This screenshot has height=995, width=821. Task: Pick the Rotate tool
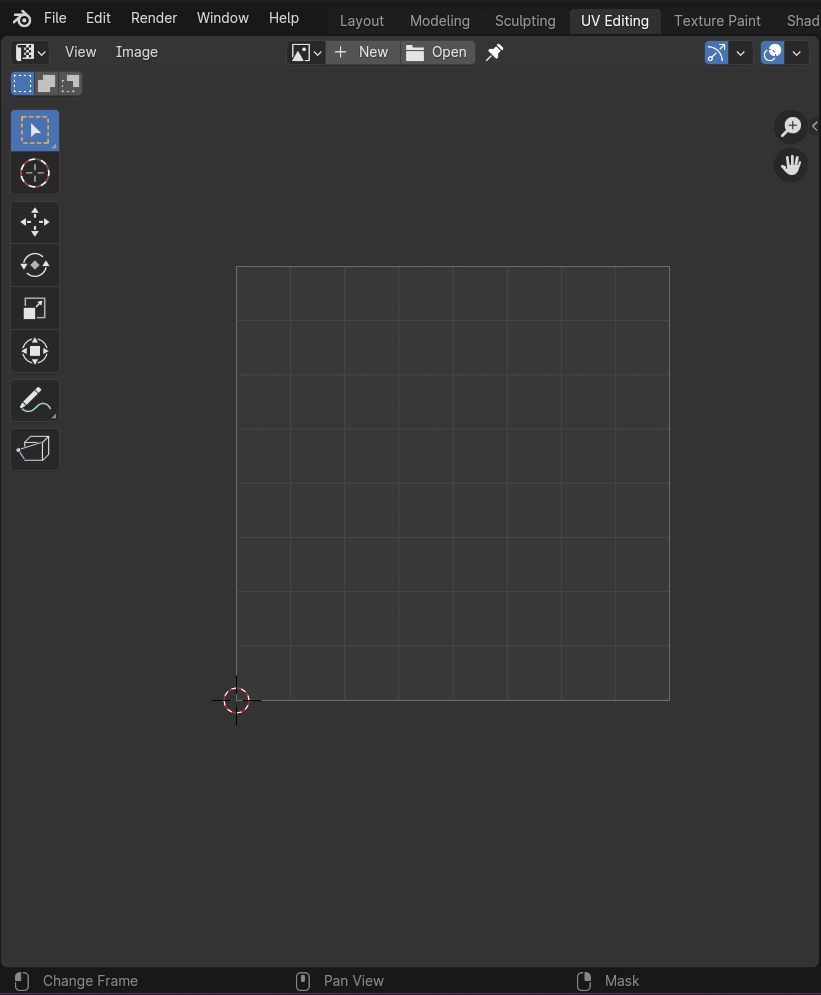pyautogui.click(x=35, y=265)
